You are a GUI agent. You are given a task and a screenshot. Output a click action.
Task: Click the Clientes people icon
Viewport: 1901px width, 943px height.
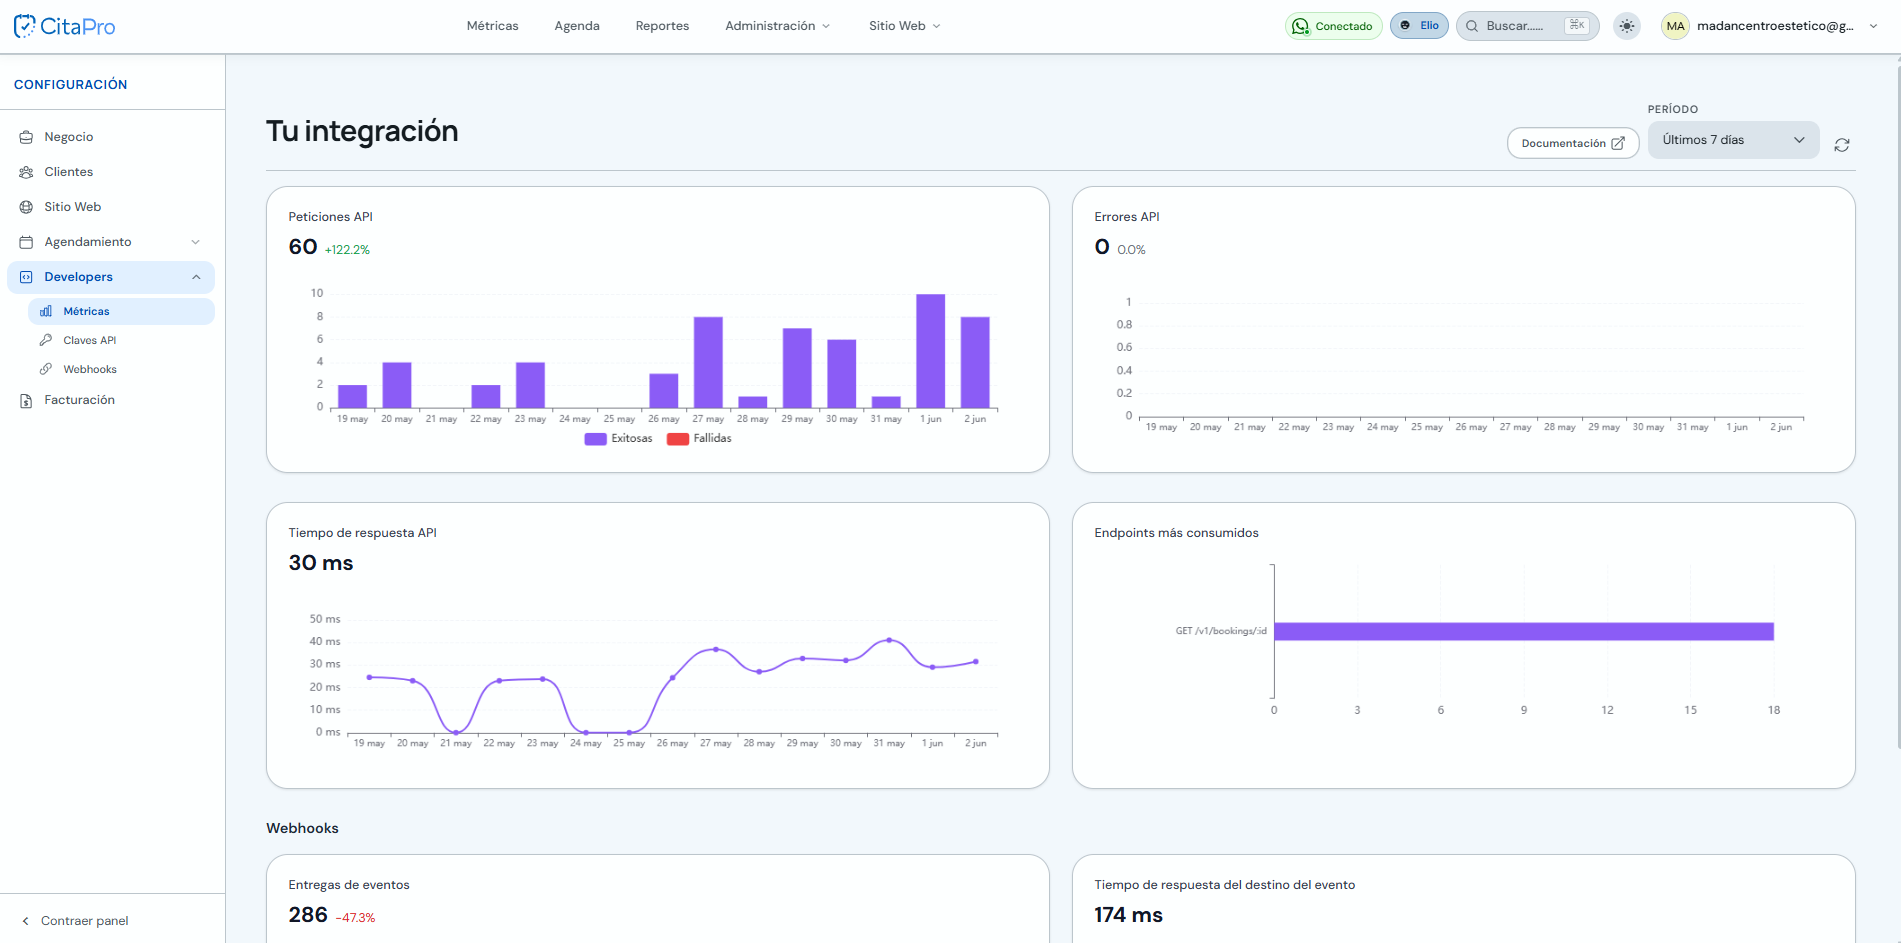(x=26, y=172)
